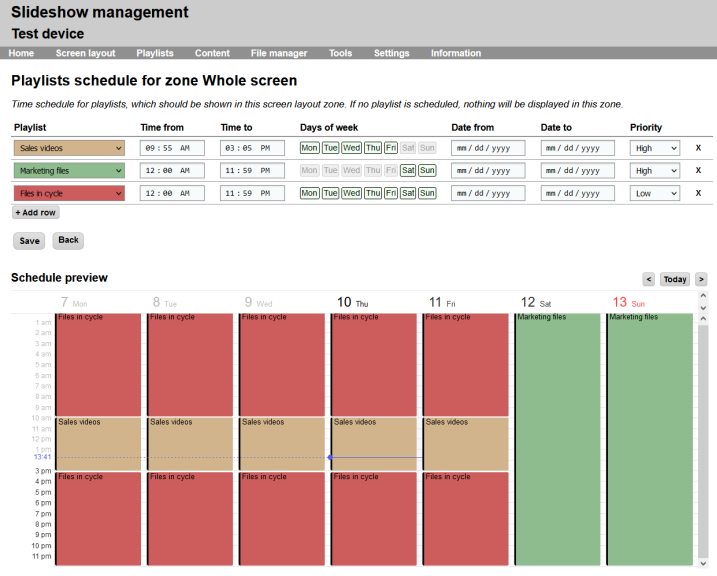Toggle Sat for Sales videos playlist
The height and width of the screenshot is (576, 717).
pos(408,148)
